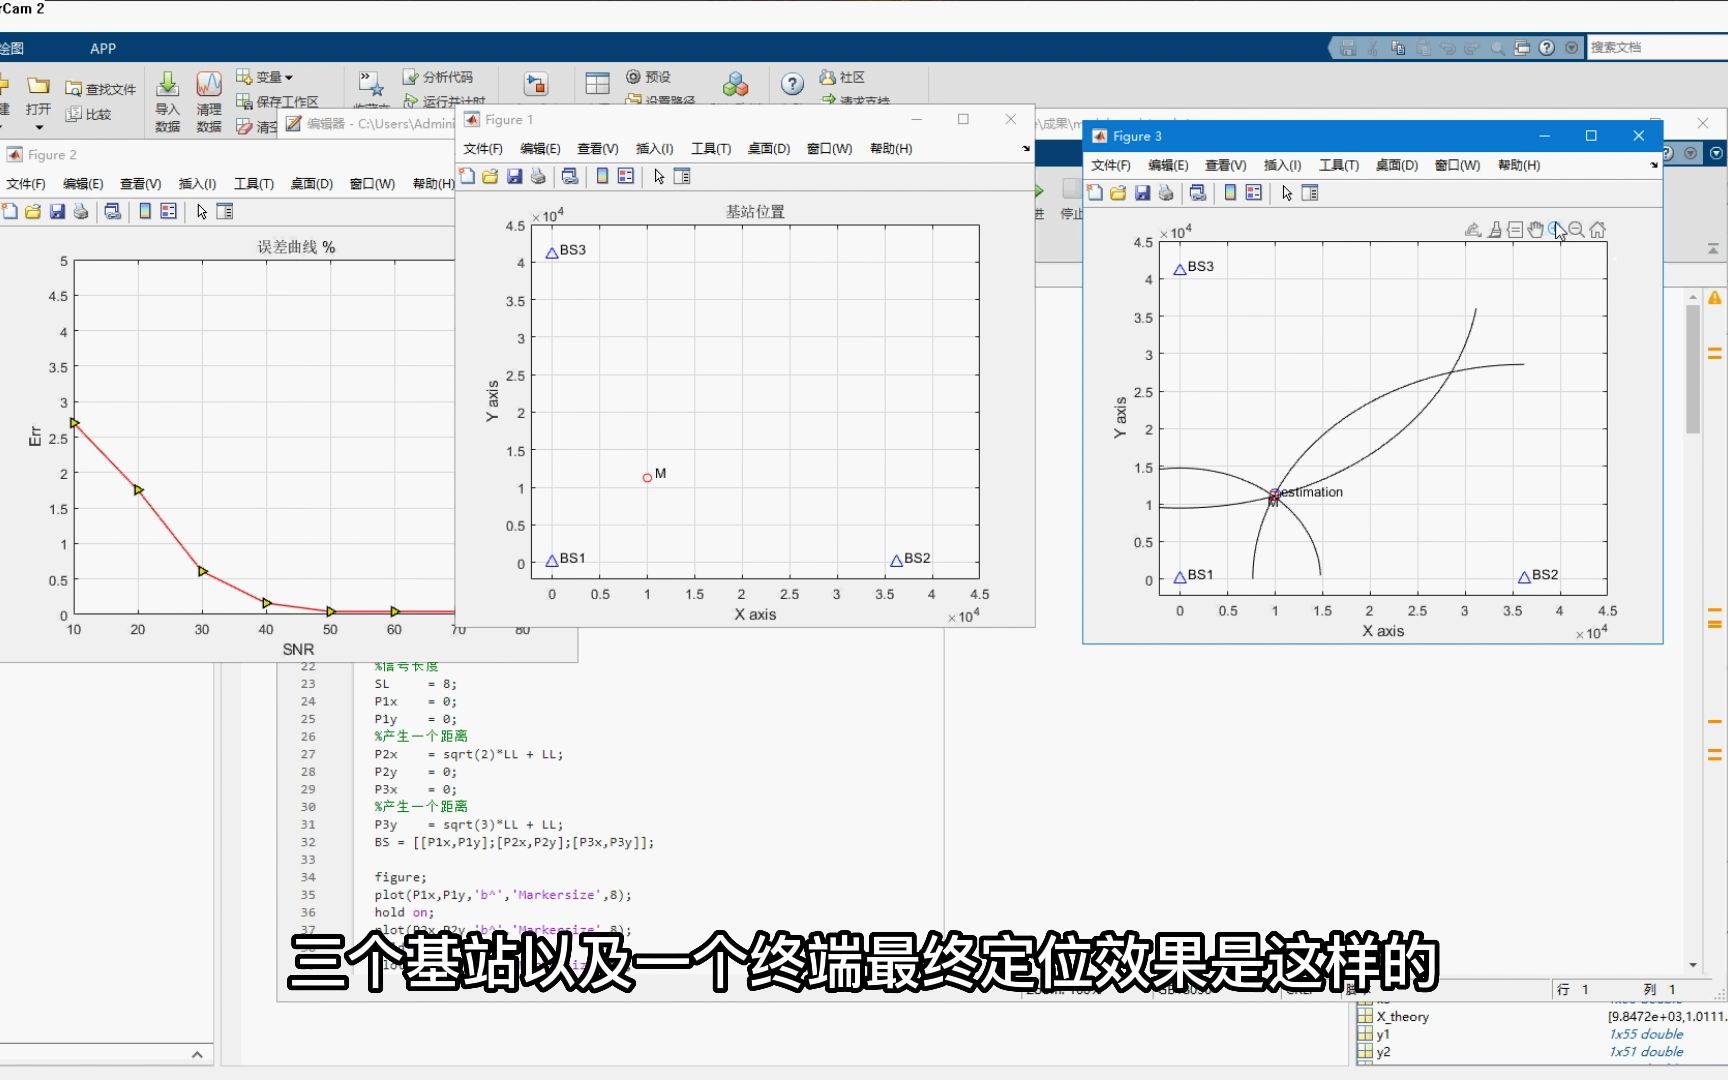Select pan hand tool on Figure 3 axes
This screenshot has width=1728, height=1080.
click(1536, 230)
